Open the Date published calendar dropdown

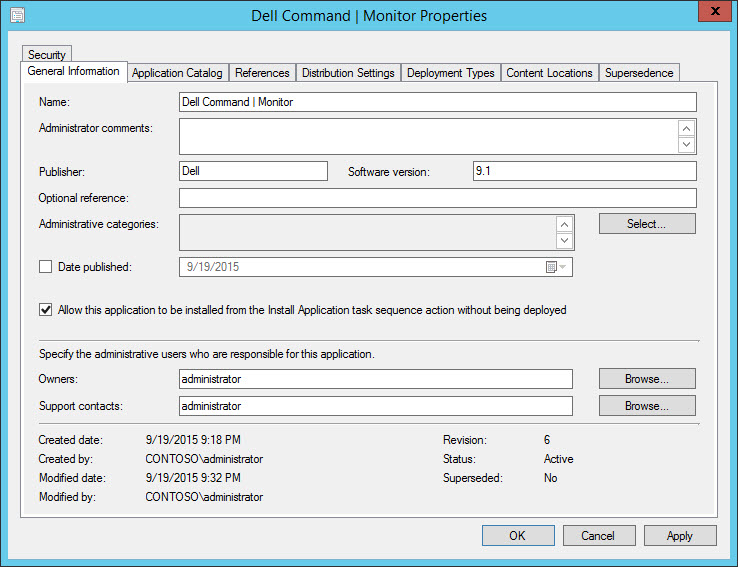[555, 267]
